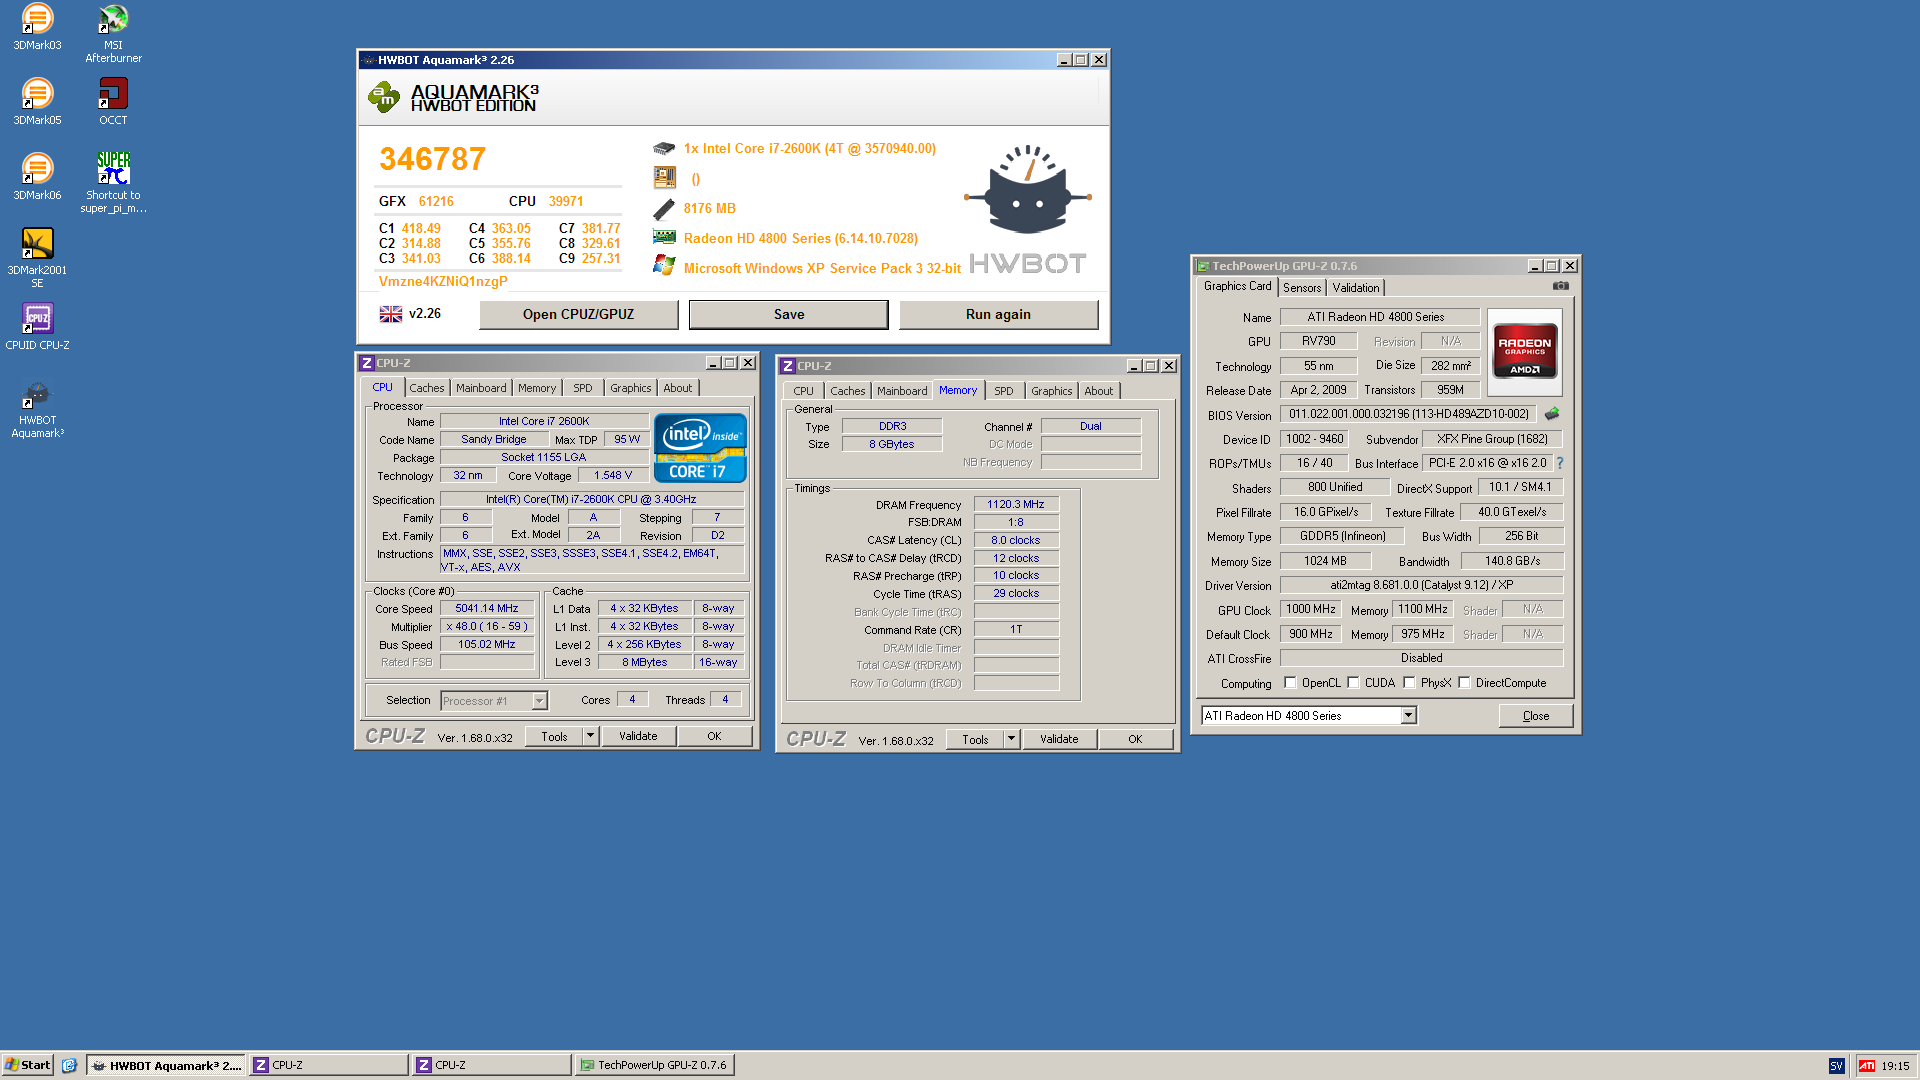Switch to HWBOT Aquamark3 taskbar button
Viewport: 1920px width, 1080px height.
pos(166,1065)
